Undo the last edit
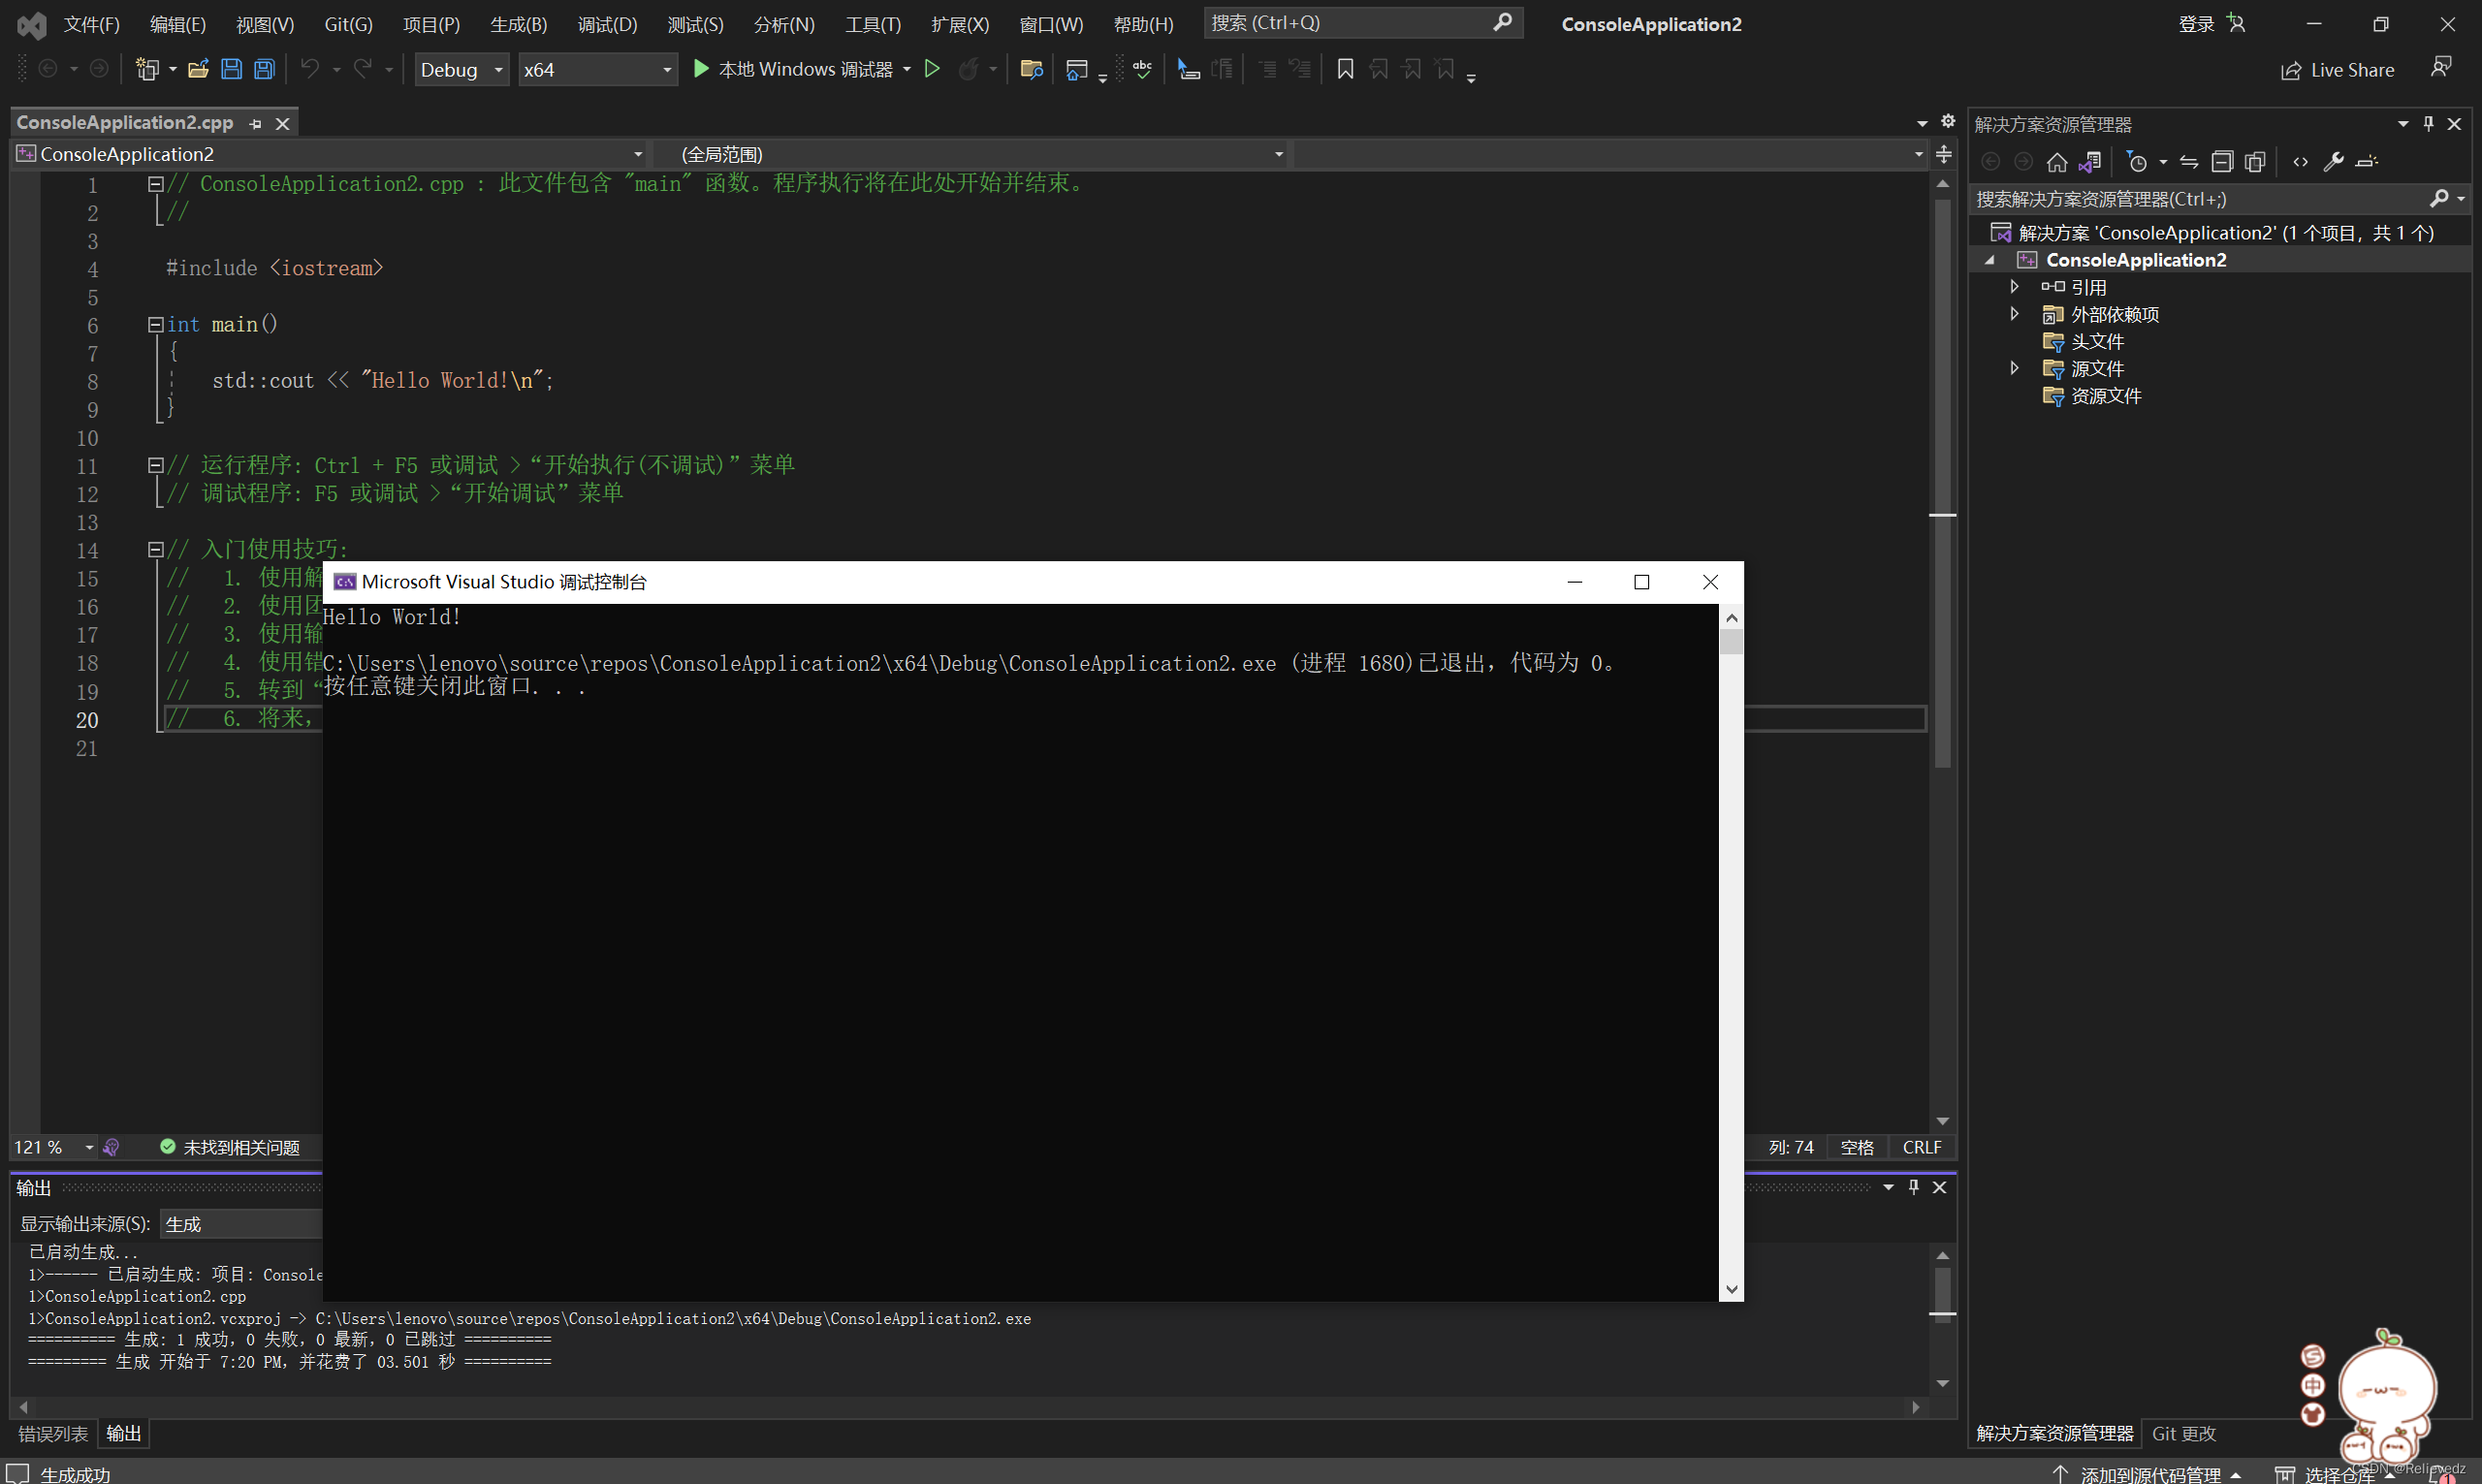This screenshot has width=2482, height=1484. click(310, 69)
